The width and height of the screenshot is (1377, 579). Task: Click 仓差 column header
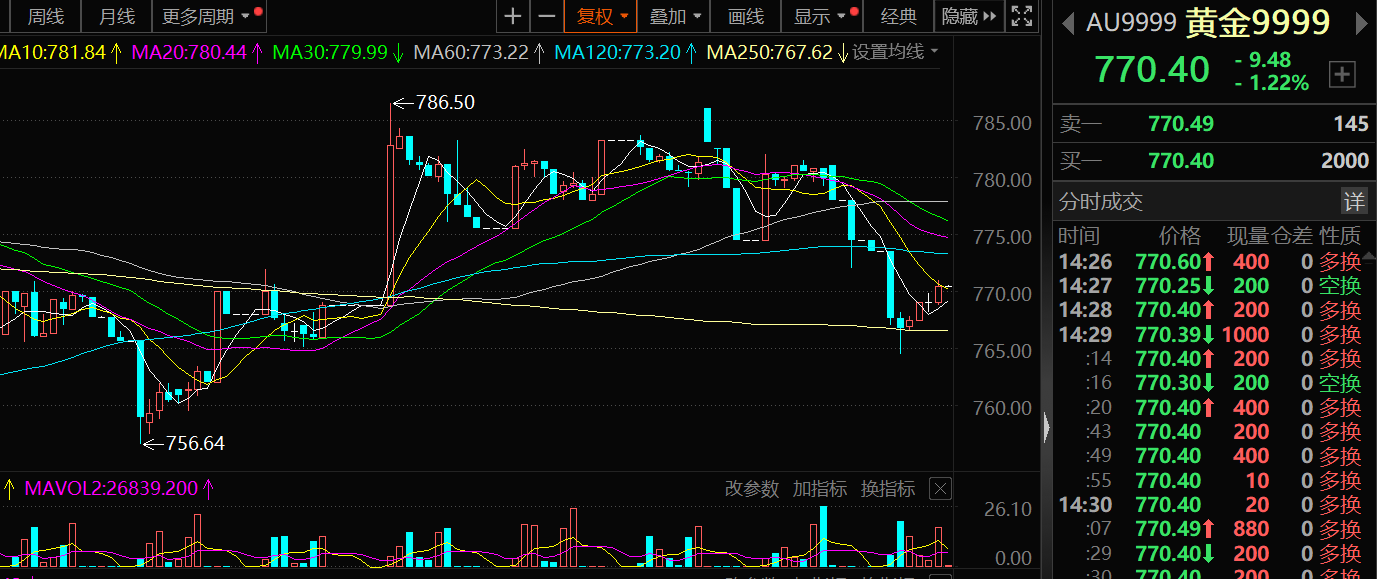pyautogui.click(x=1291, y=236)
